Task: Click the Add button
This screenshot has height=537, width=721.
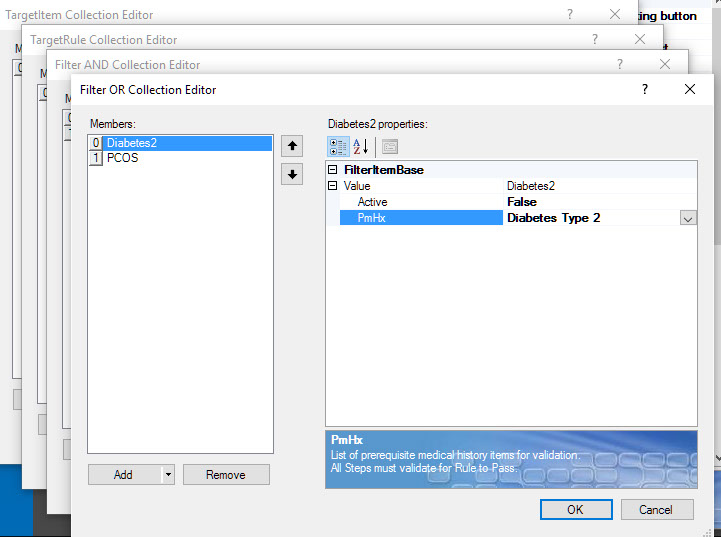Action: point(123,475)
